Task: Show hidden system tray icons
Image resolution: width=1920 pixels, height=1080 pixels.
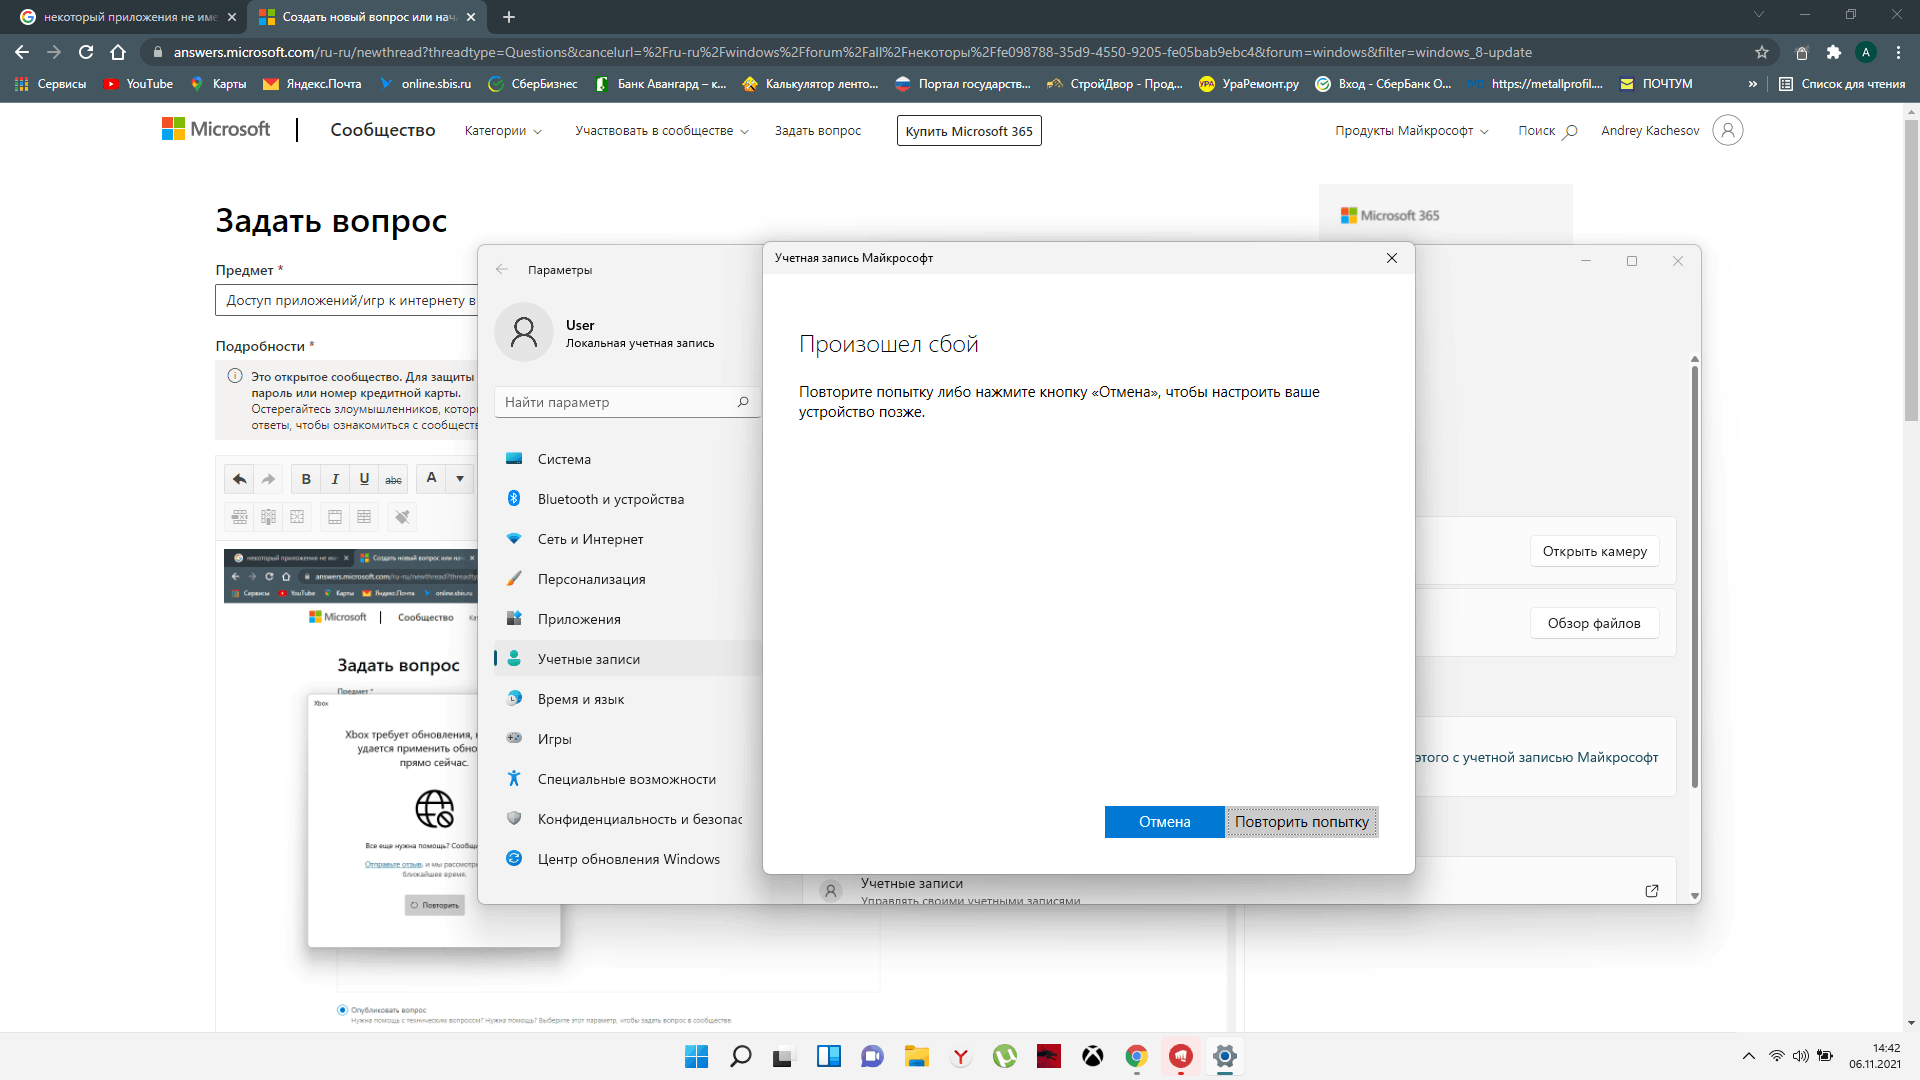Action: (1748, 1056)
